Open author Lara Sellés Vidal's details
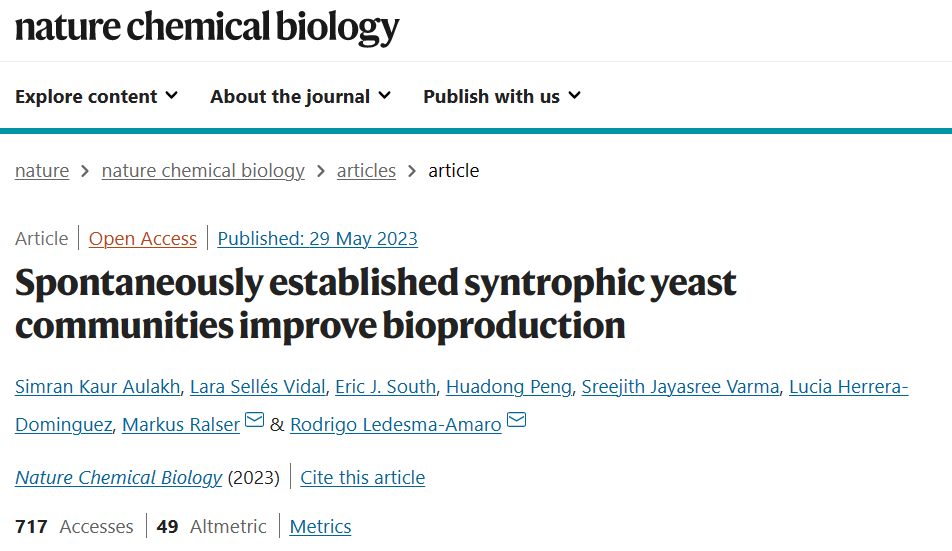Viewport: 952px width, 551px height. (x=257, y=387)
